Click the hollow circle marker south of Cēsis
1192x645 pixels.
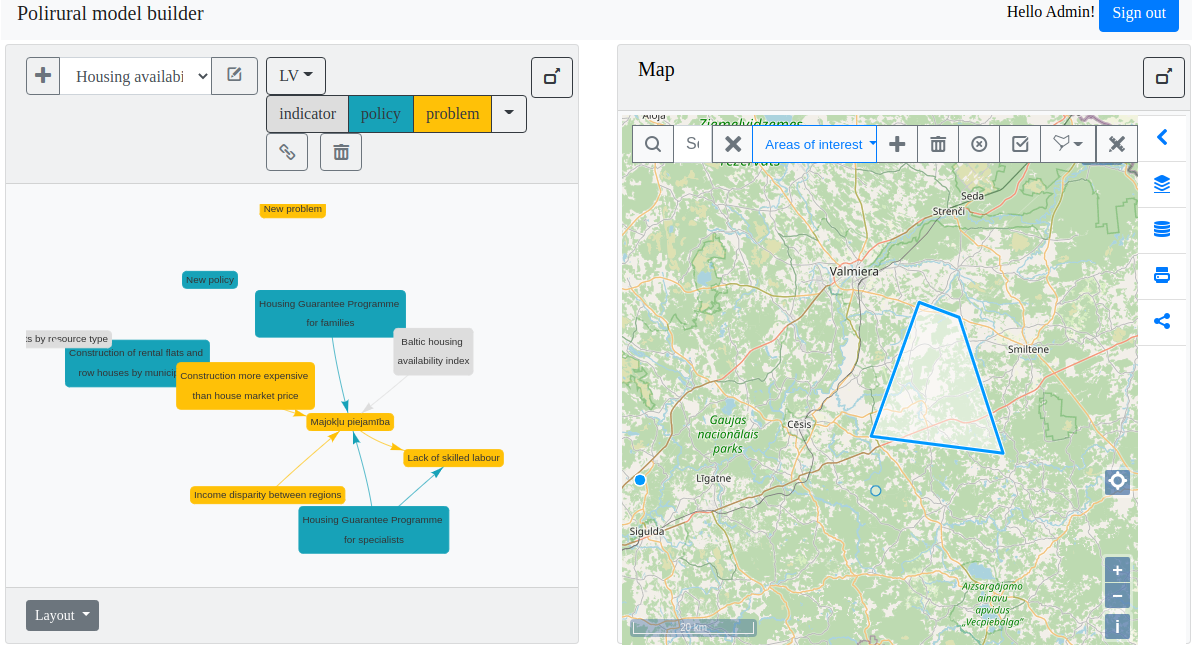point(876,491)
